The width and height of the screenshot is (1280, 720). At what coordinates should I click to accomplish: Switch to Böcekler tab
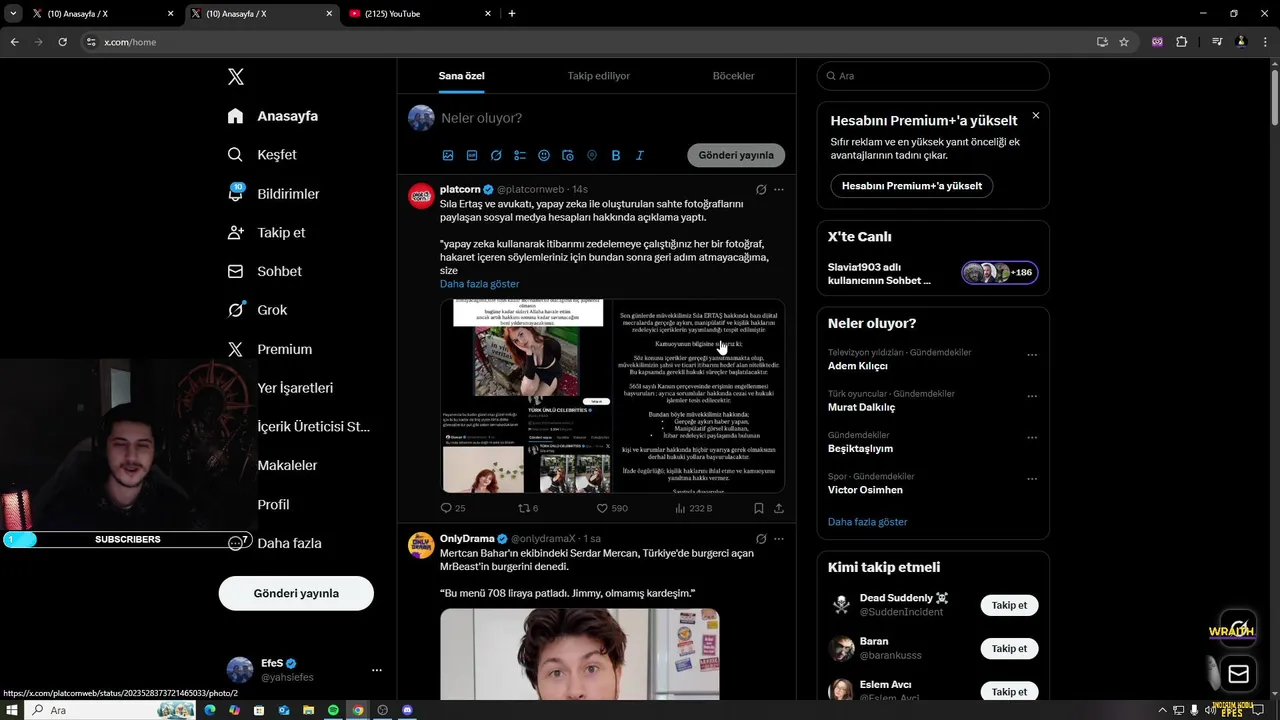point(733,76)
